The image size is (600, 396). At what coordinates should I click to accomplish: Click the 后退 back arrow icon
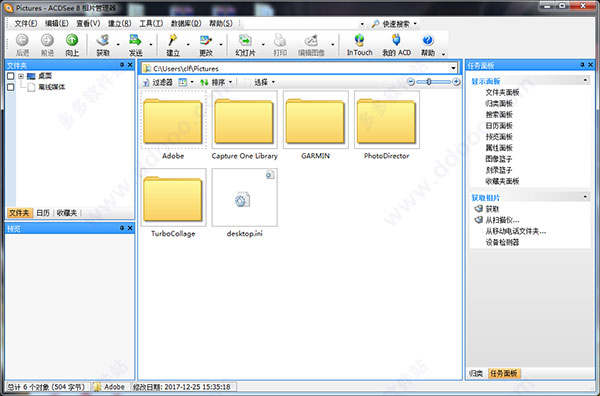pos(22,40)
